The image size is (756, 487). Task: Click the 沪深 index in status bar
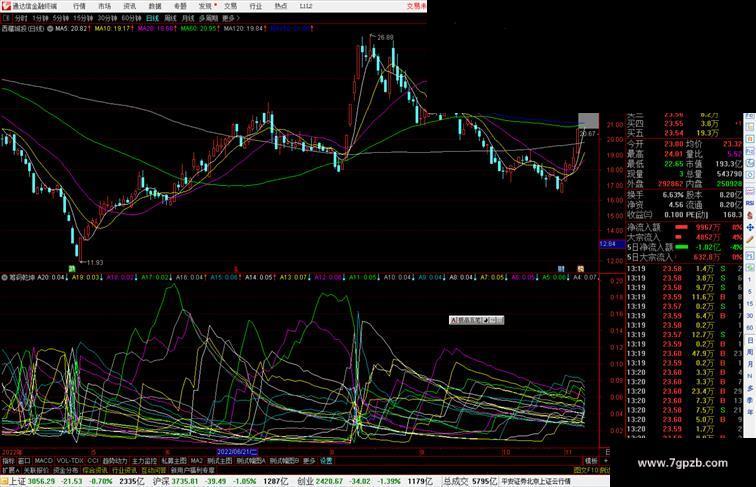pyautogui.click(x=161, y=481)
